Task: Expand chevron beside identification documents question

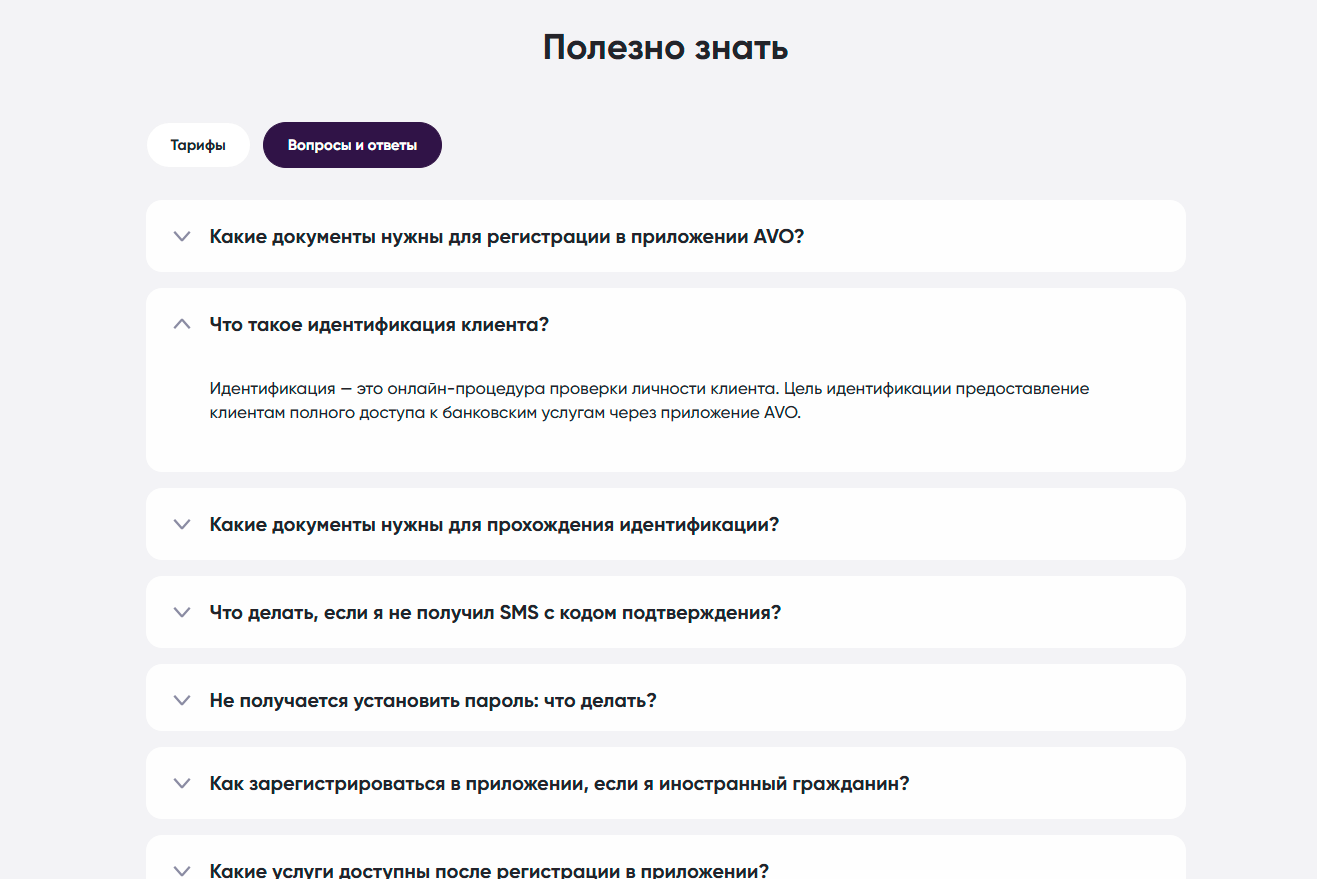Action: [x=181, y=524]
